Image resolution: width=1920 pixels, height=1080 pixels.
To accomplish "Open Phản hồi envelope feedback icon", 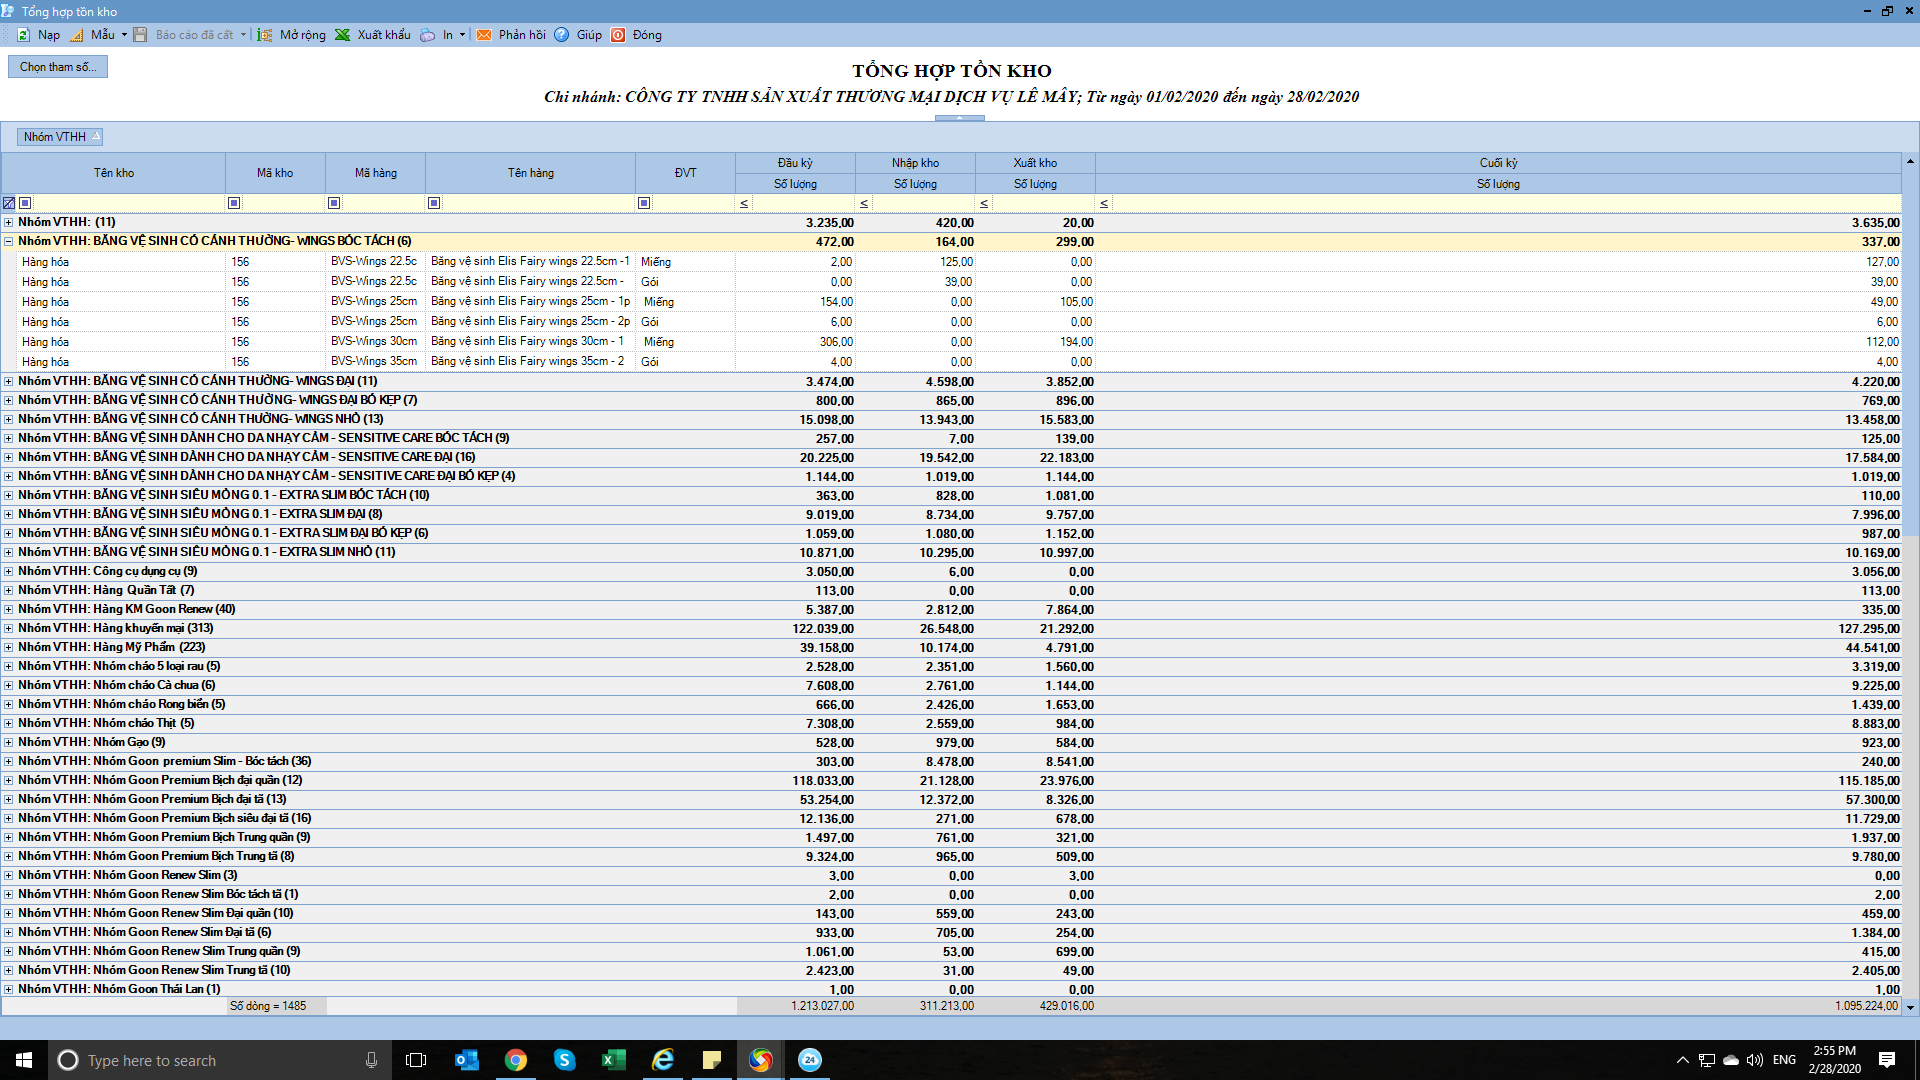I will pos(484,35).
